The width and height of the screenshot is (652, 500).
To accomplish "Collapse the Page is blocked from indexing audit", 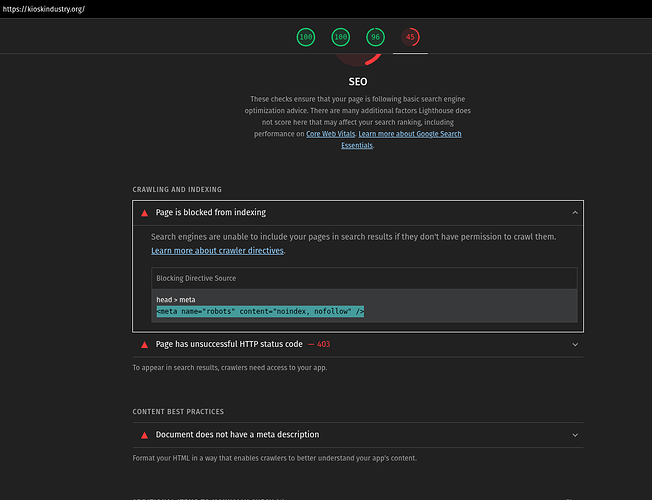I will coord(575,213).
